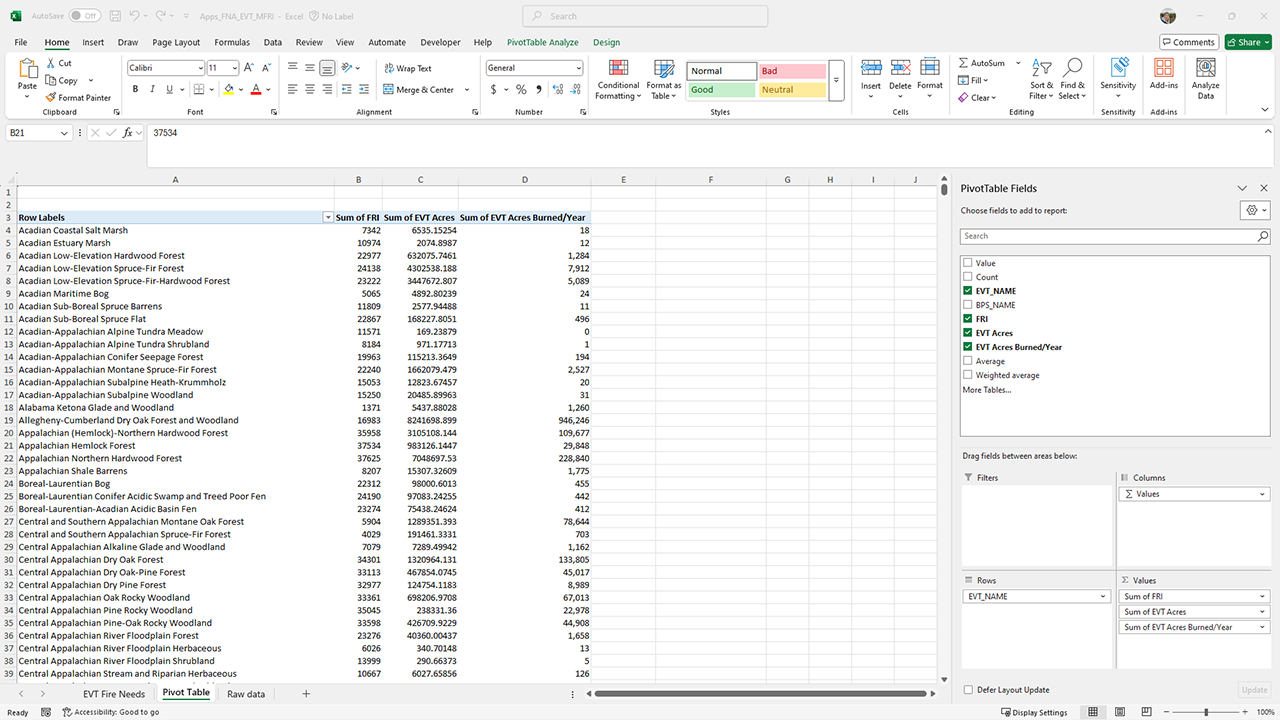Enable Defer Layout Update
Screen dimensions: 1280x720
pyautogui.click(x=968, y=689)
